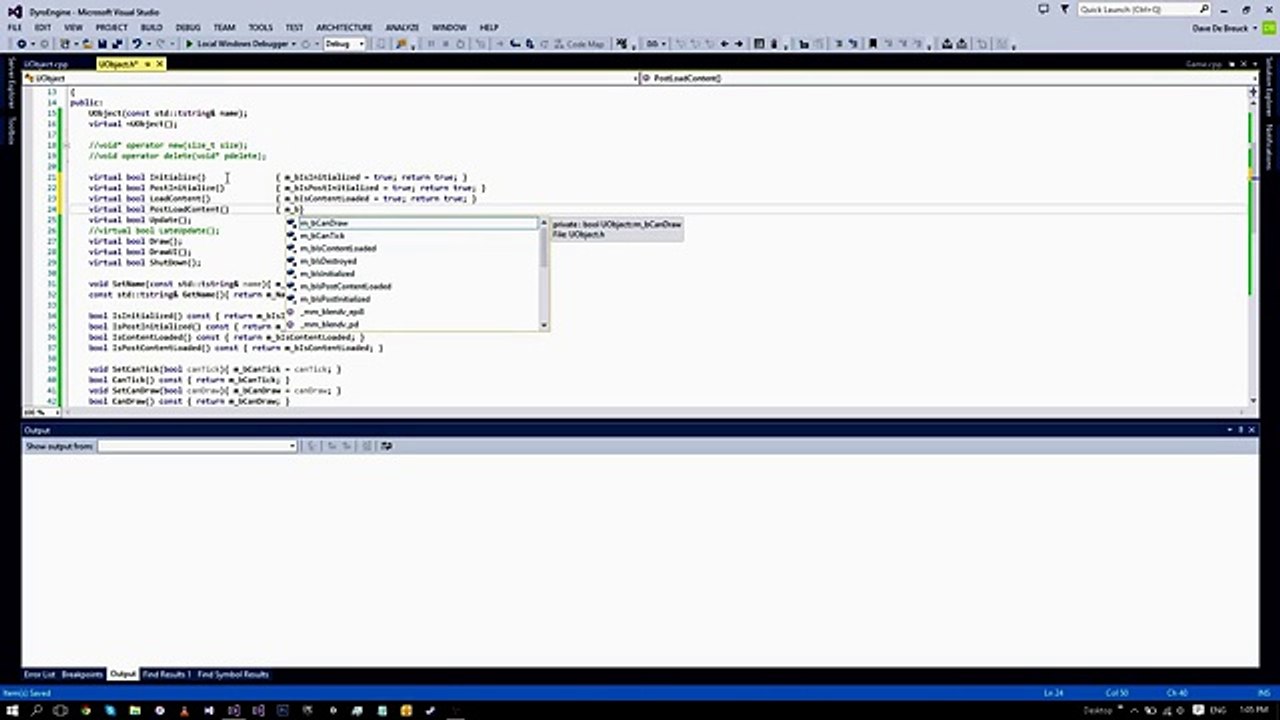This screenshot has width=1280, height=720.
Task: Open the Code Map toolbar button
Action: click(x=580, y=44)
